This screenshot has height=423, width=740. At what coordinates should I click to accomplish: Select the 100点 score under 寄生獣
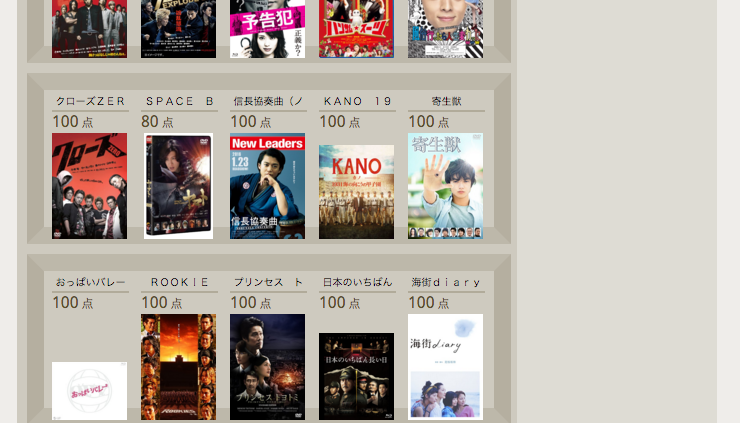pos(429,122)
